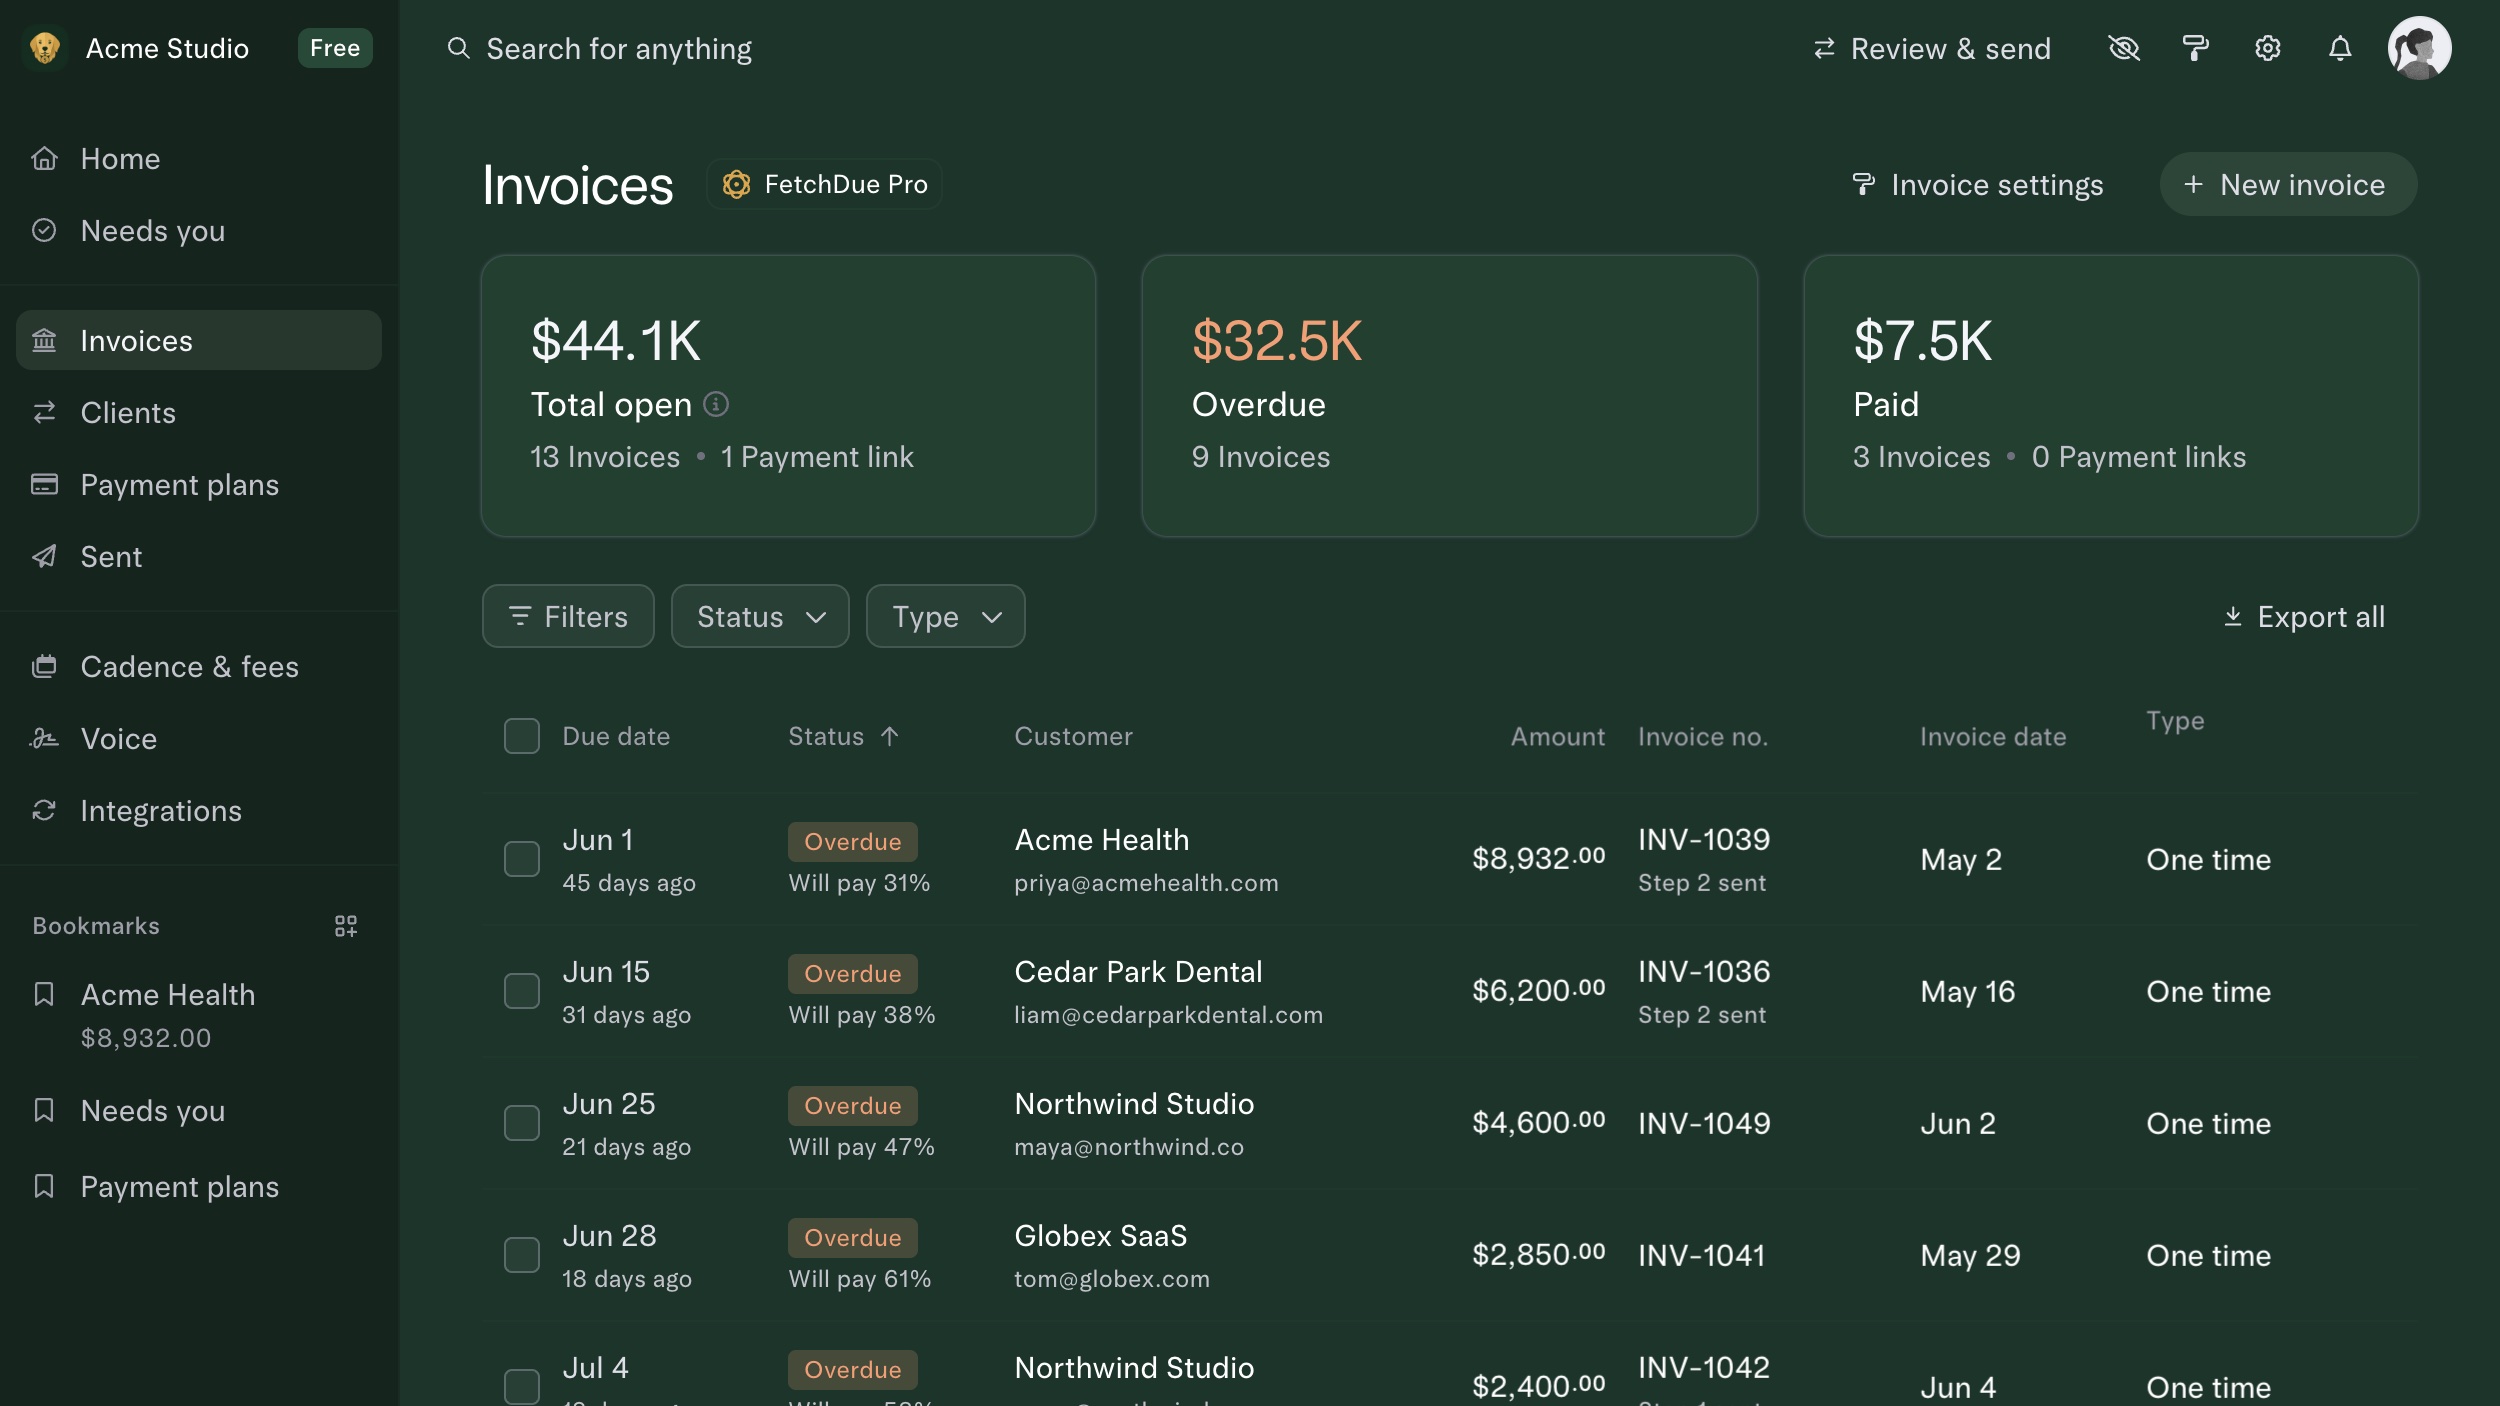Click the Status column sort arrow
2500x1406 pixels.
[x=889, y=736]
